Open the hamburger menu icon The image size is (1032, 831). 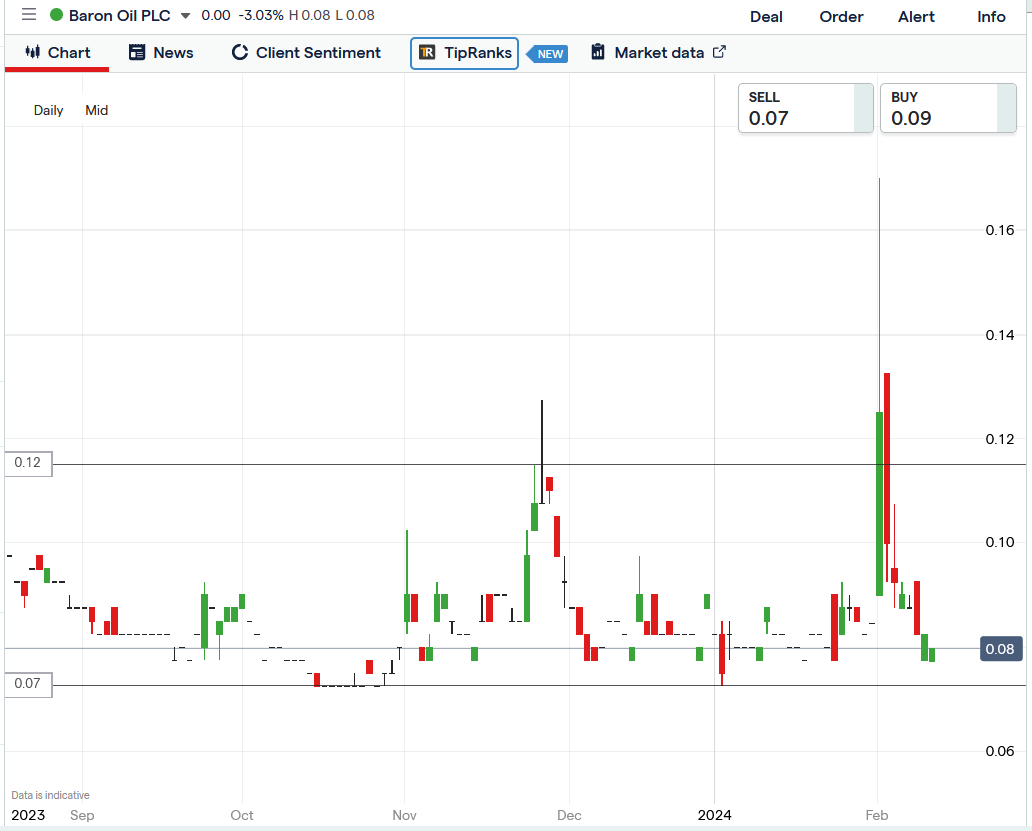(x=29, y=14)
